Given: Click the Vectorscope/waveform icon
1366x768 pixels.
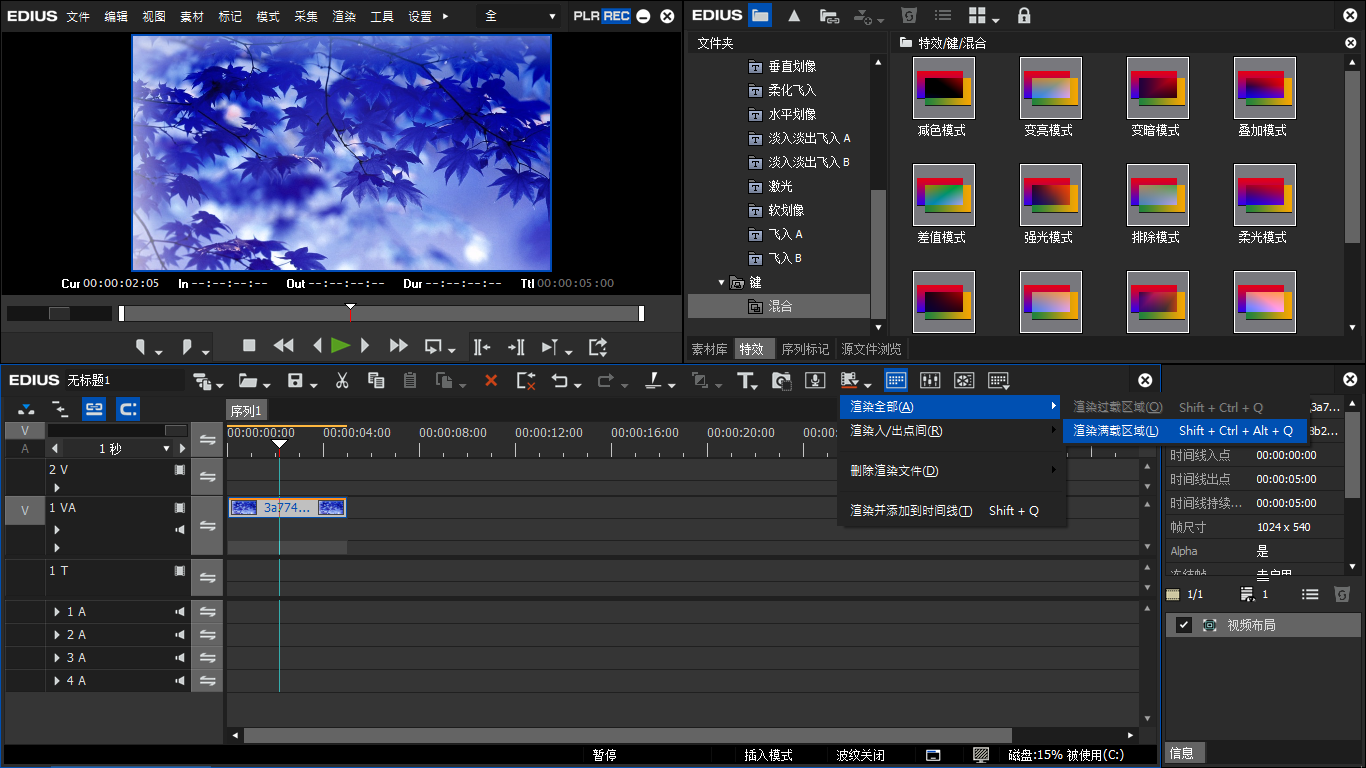Looking at the screenshot, I should (x=964, y=380).
